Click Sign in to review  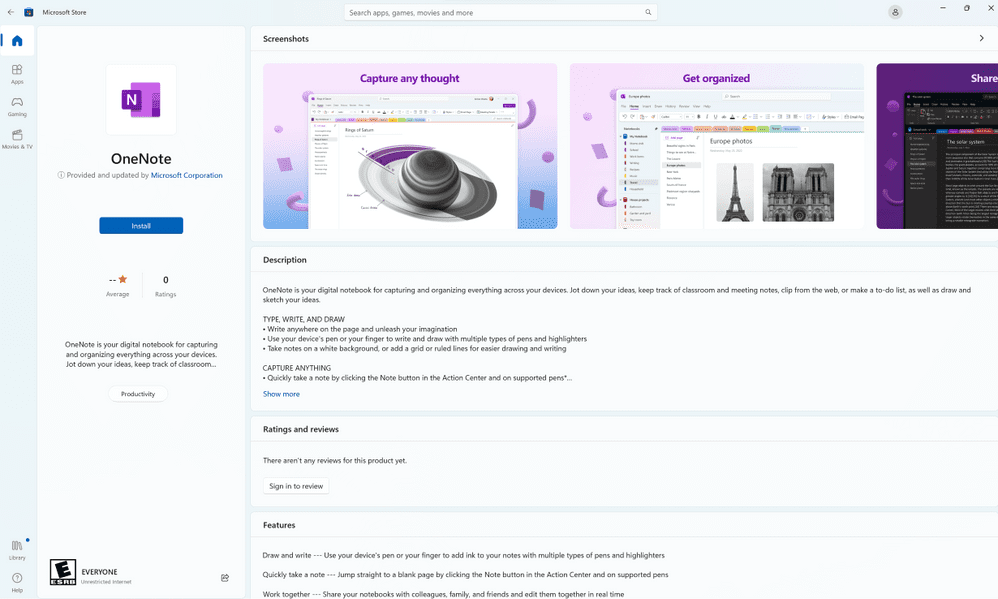(295, 485)
